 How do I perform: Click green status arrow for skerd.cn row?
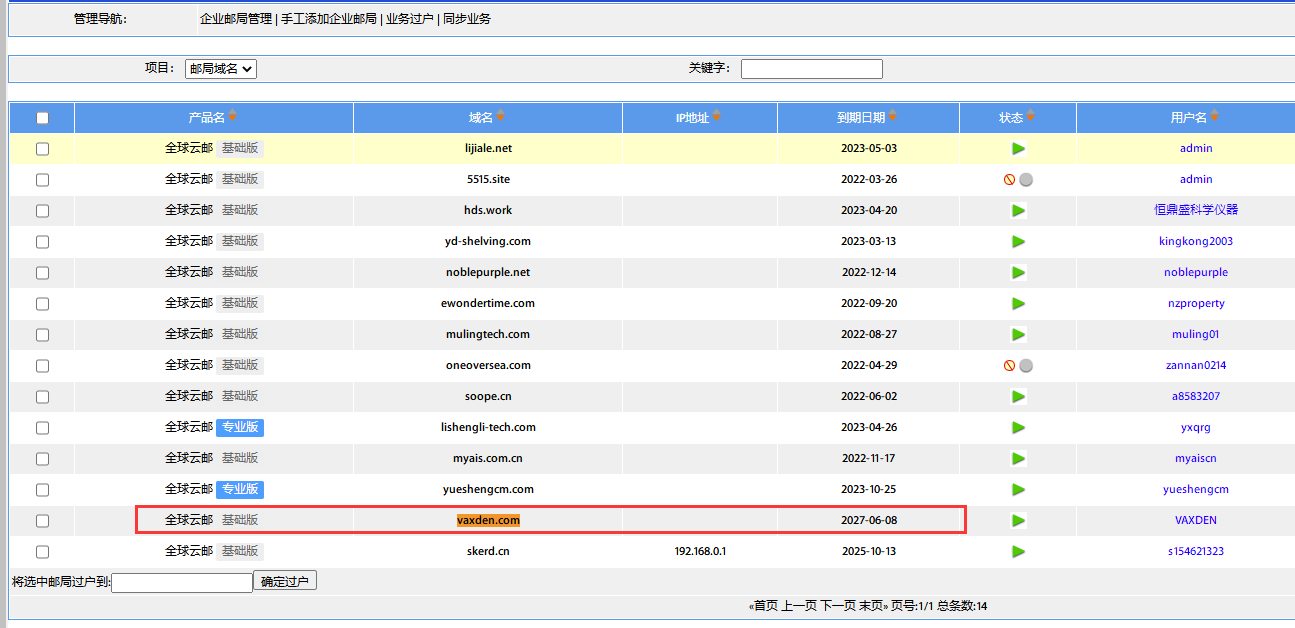tap(1018, 552)
